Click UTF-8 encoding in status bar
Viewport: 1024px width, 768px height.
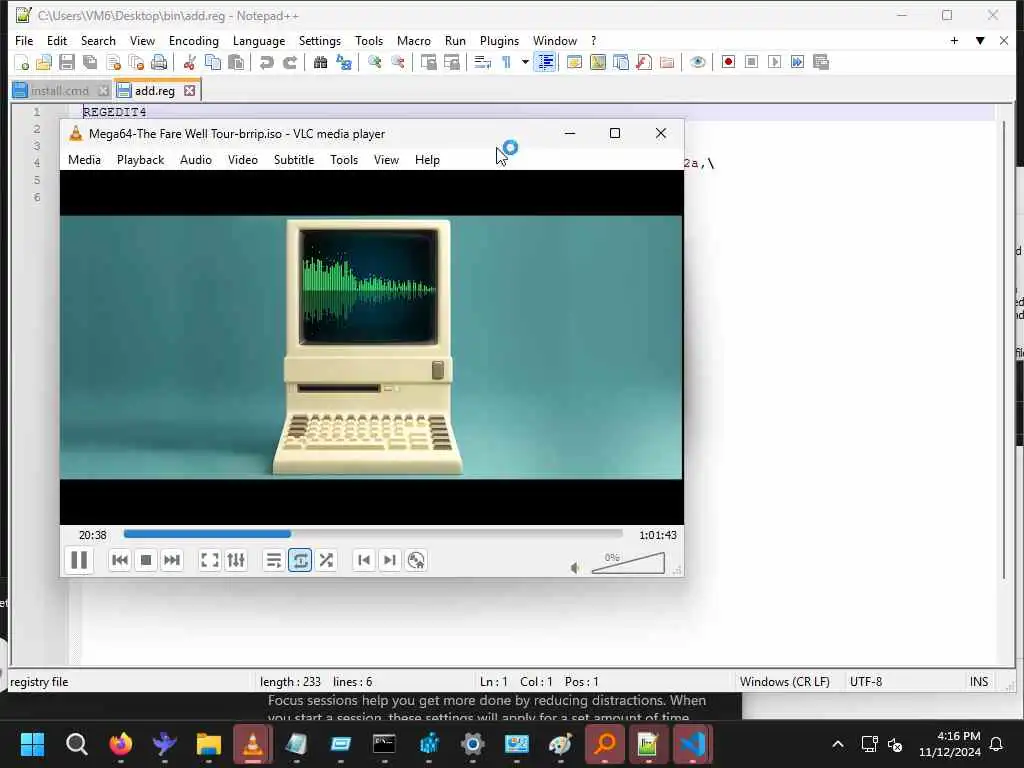pos(866,682)
